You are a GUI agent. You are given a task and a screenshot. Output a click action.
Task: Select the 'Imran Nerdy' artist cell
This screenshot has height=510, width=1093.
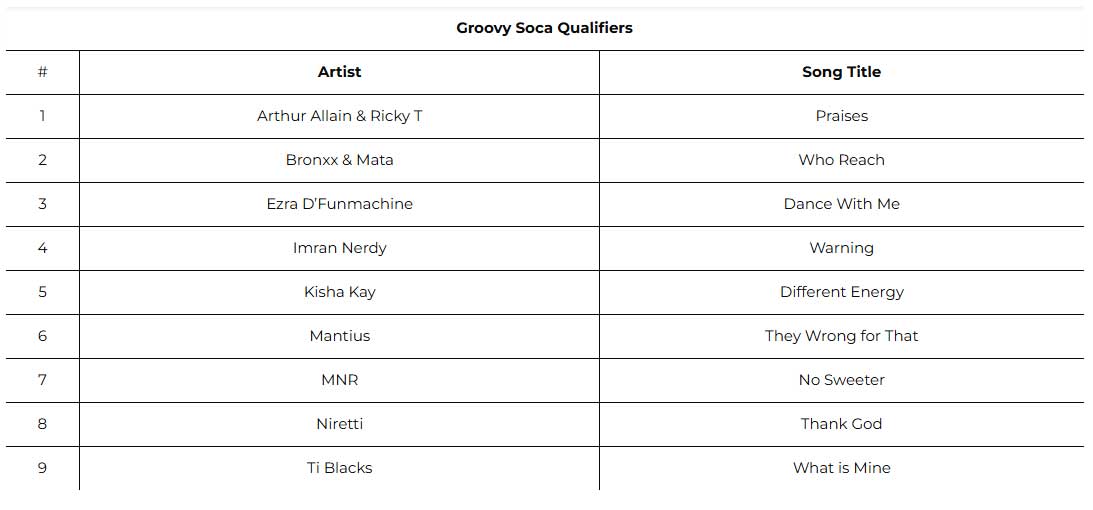pyautogui.click(x=339, y=248)
